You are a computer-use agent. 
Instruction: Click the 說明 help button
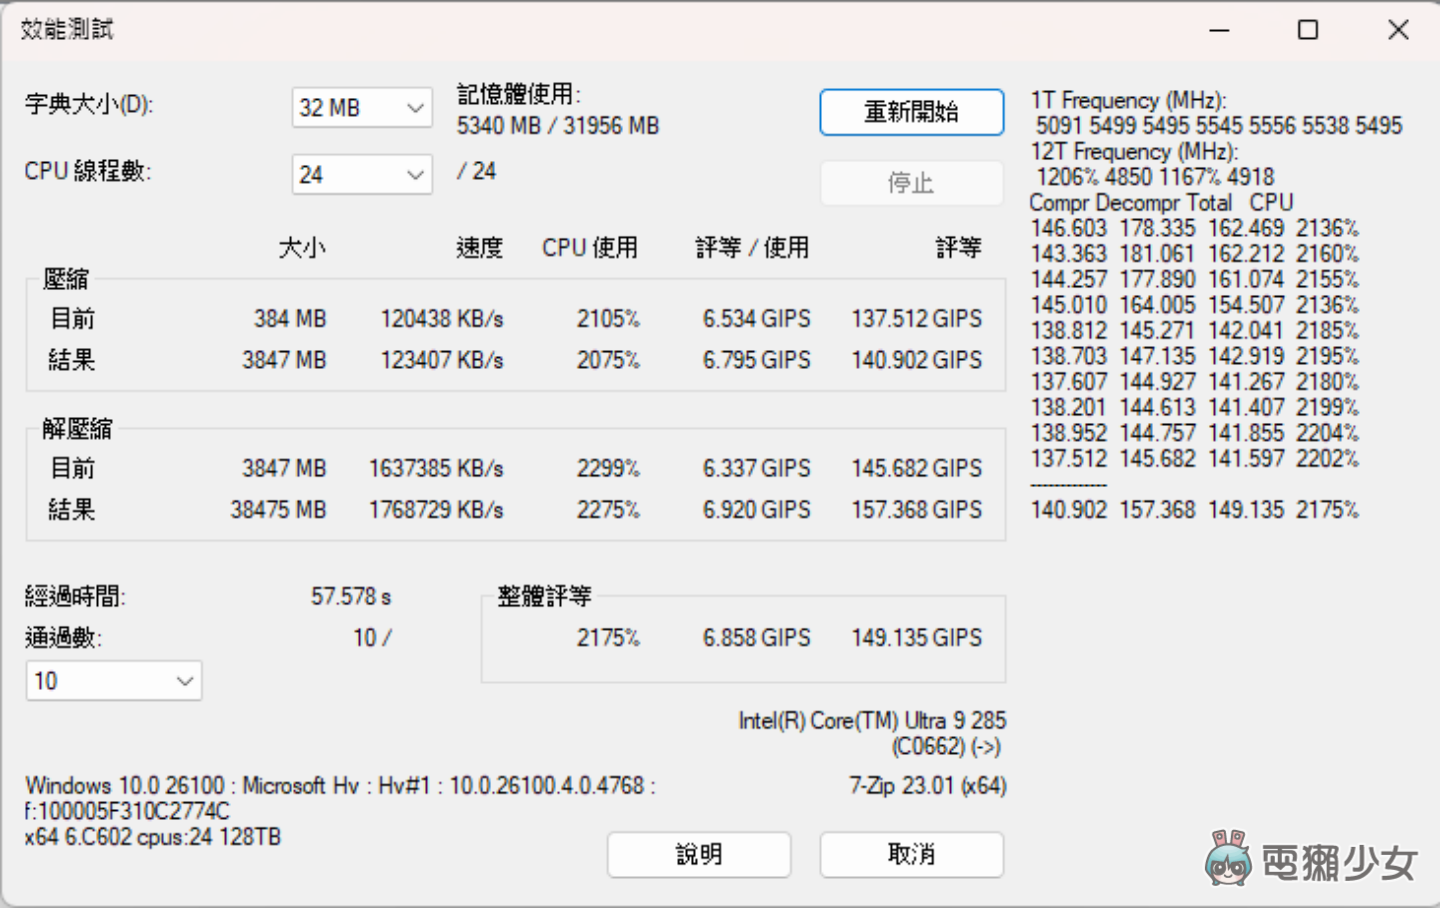click(699, 855)
